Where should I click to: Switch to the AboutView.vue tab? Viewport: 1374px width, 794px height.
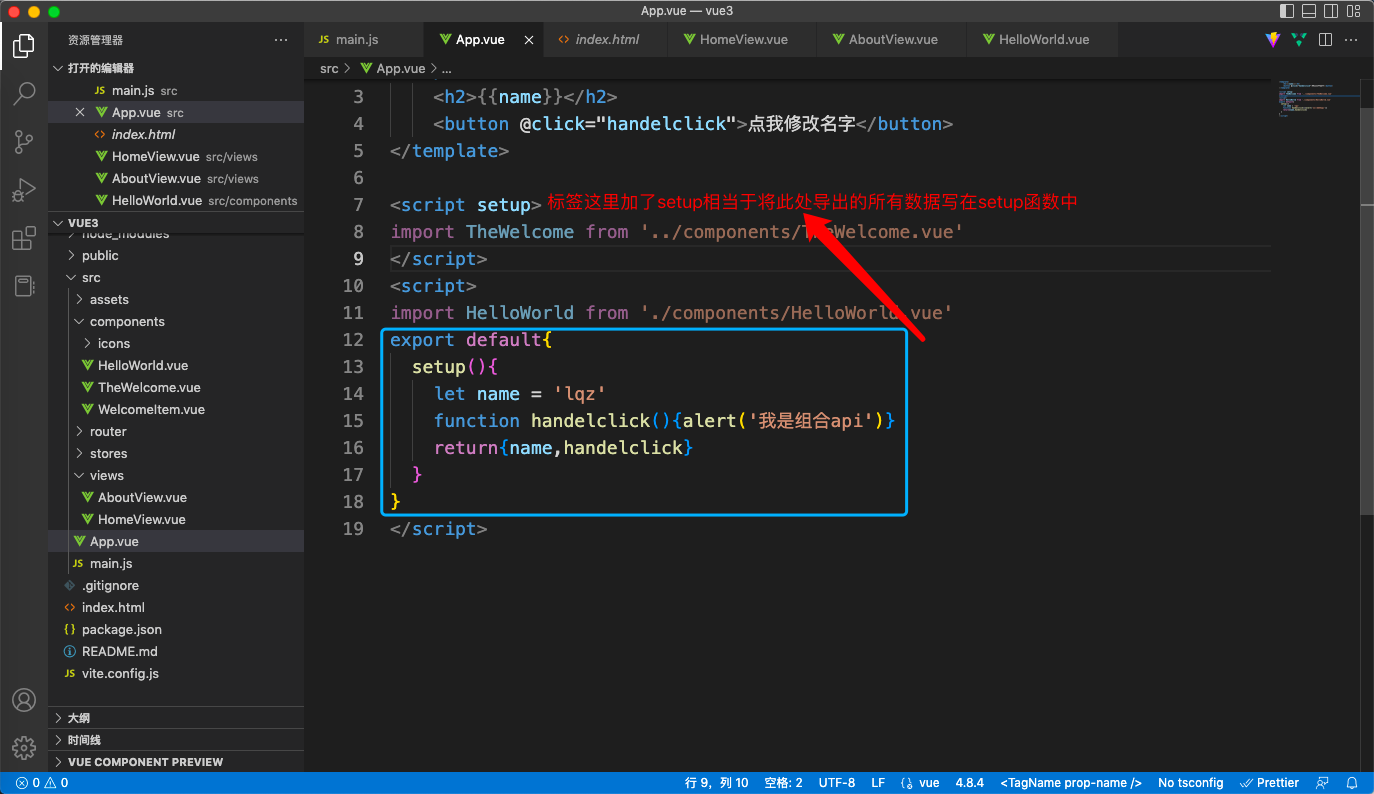coord(891,40)
